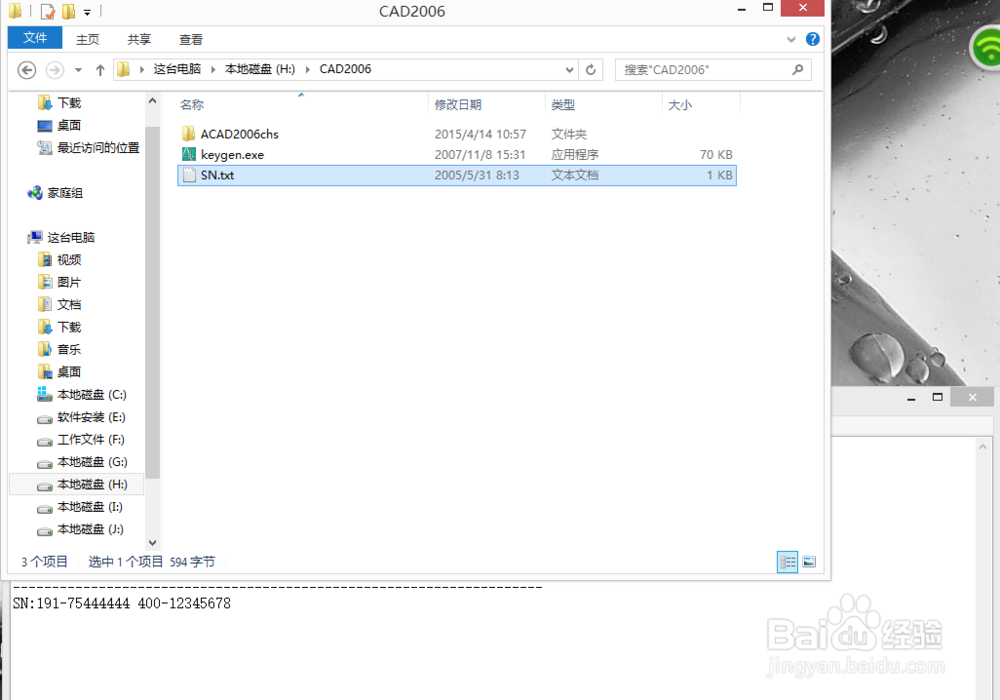Sort files by 名称 column
This screenshot has height=700, width=1000.
click(192, 105)
